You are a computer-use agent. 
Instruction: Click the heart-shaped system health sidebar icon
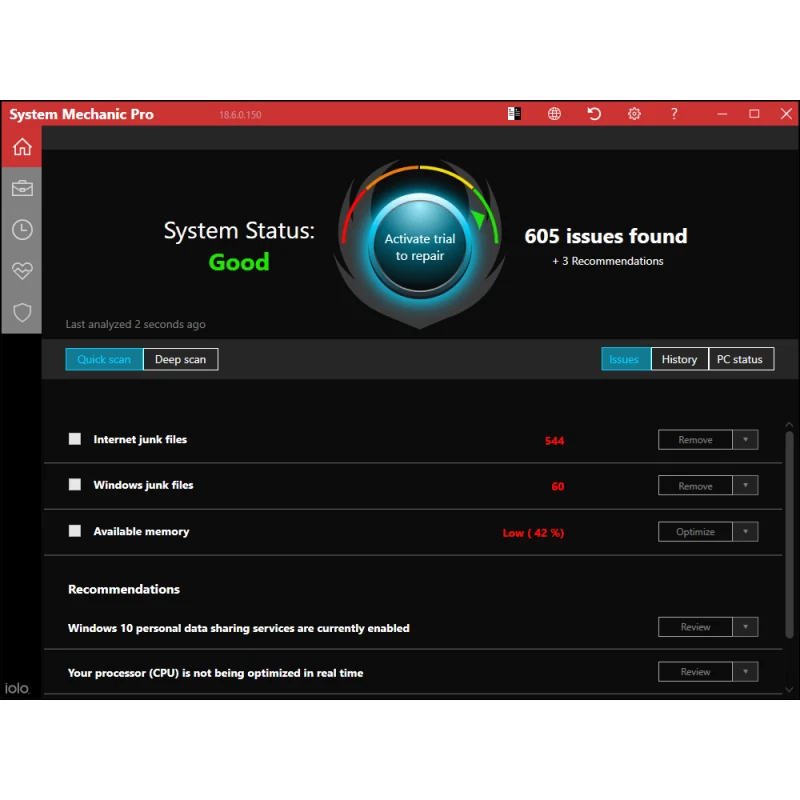pos(21,270)
